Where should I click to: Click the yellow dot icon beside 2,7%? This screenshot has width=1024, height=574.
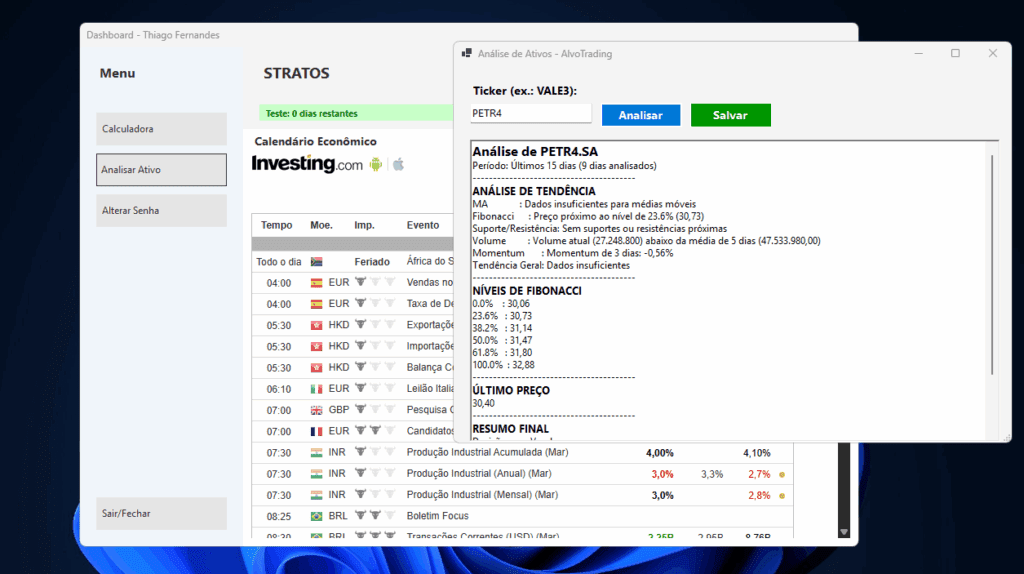tap(782, 475)
